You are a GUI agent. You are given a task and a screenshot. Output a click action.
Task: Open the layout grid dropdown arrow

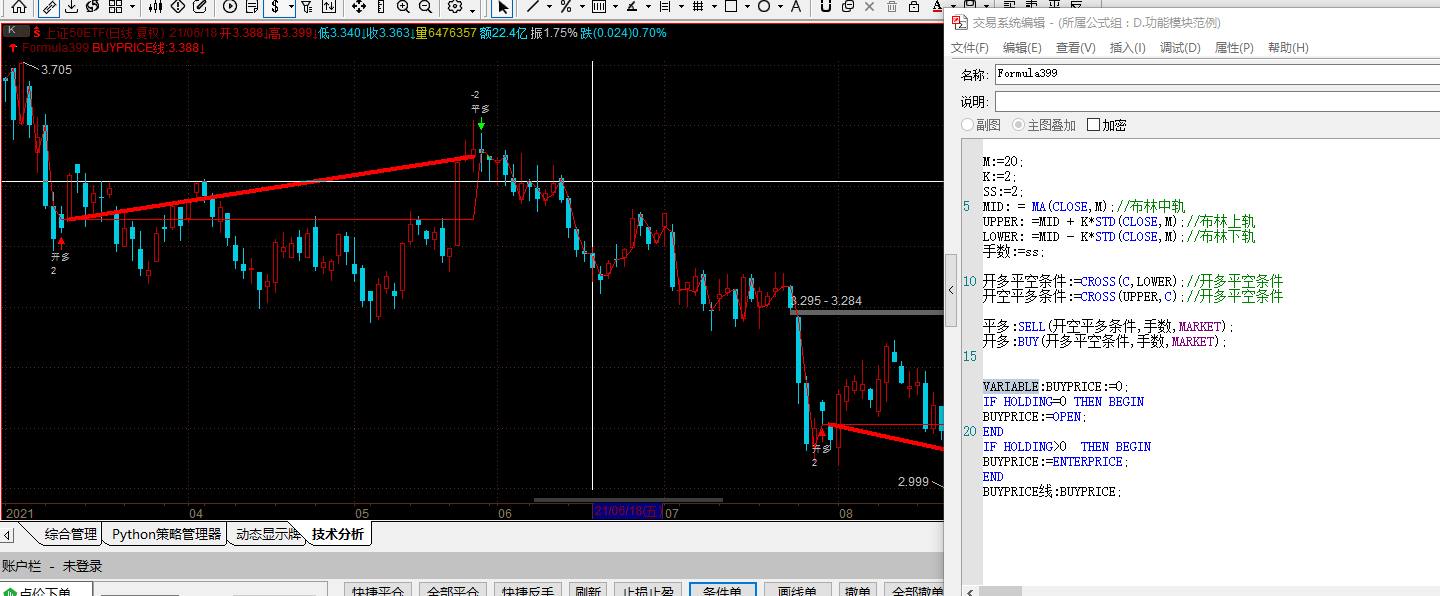(132, 7)
